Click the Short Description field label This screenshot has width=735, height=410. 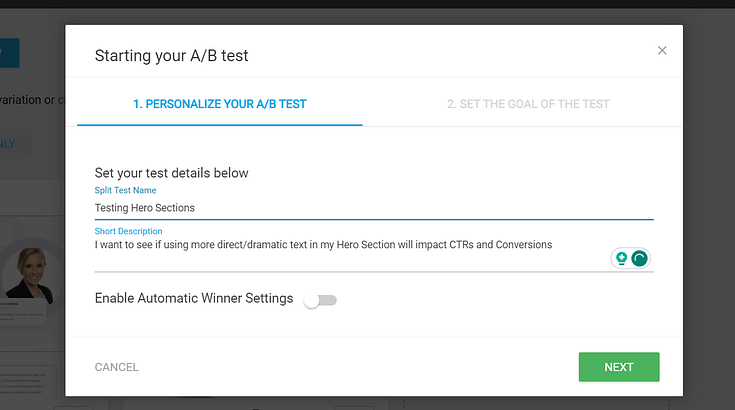(129, 231)
